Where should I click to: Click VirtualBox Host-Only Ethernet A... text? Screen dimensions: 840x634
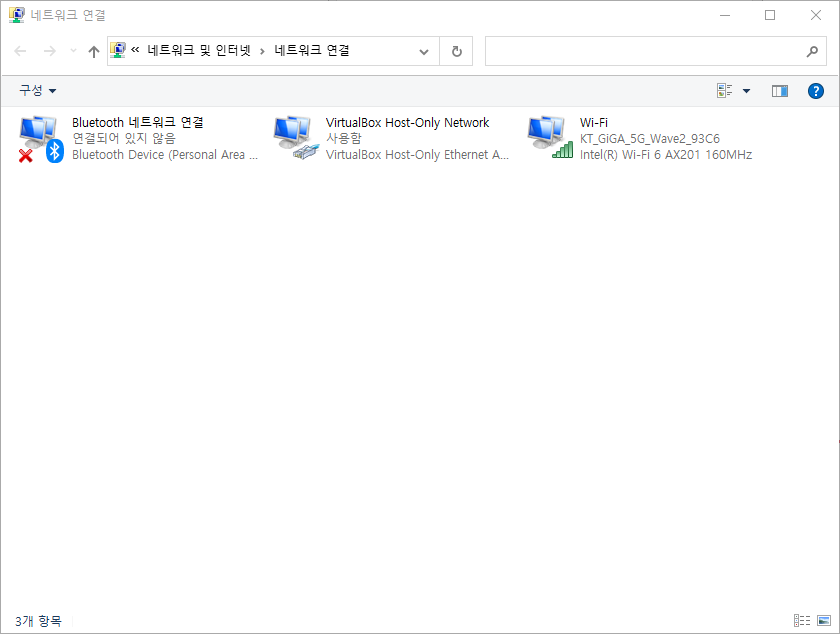pos(417,155)
